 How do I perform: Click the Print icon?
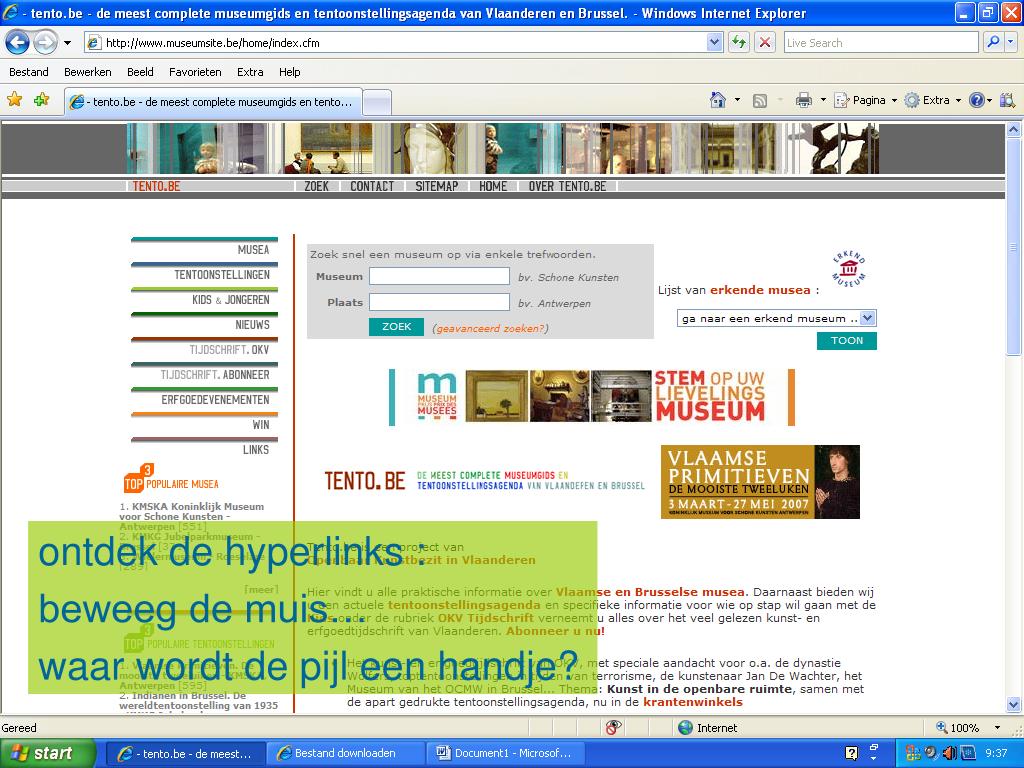[803, 100]
